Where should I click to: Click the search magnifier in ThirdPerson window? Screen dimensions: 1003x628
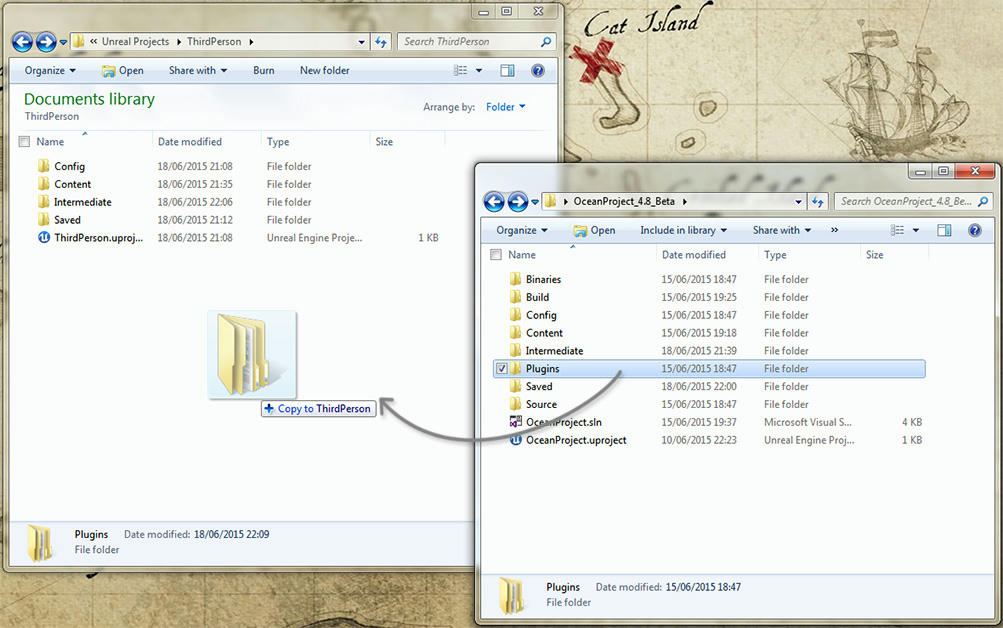[546, 42]
